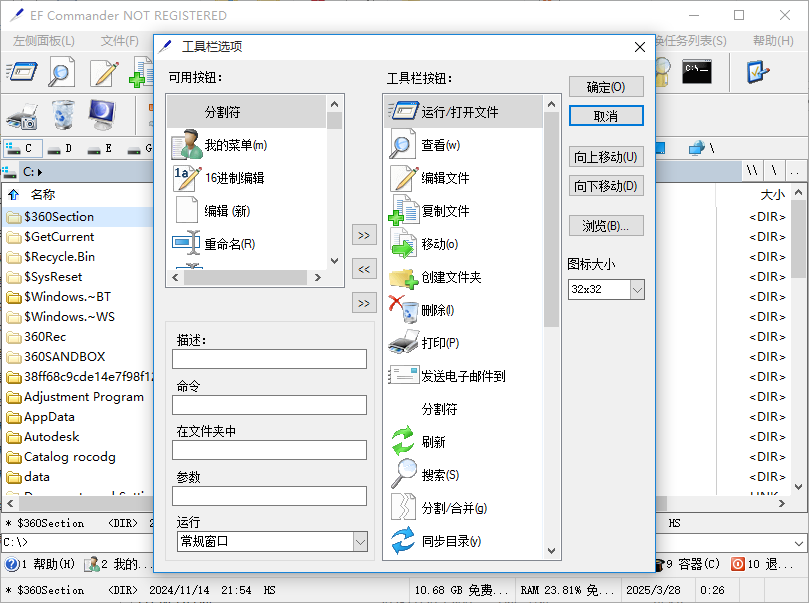Click the edit pencil icon in main toolbar
The height and width of the screenshot is (603, 809).
click(x=104, y=72)
